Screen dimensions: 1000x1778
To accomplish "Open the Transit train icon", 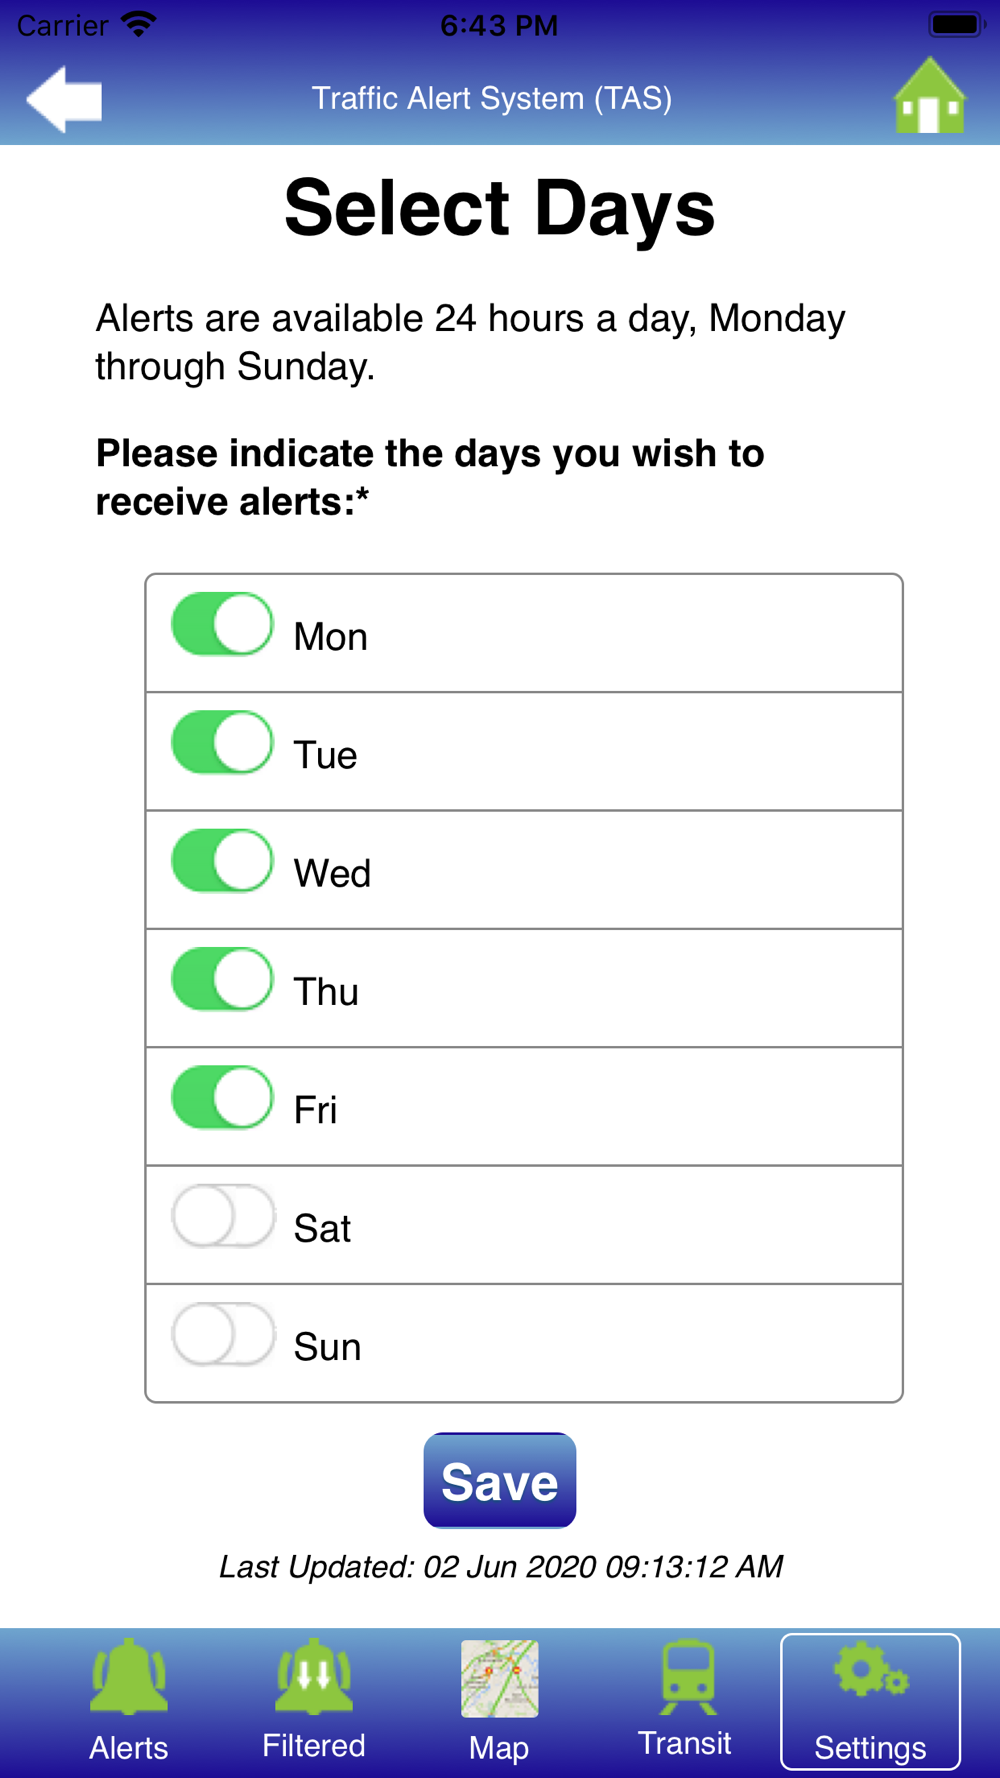I will click(x=687, y=1676).
